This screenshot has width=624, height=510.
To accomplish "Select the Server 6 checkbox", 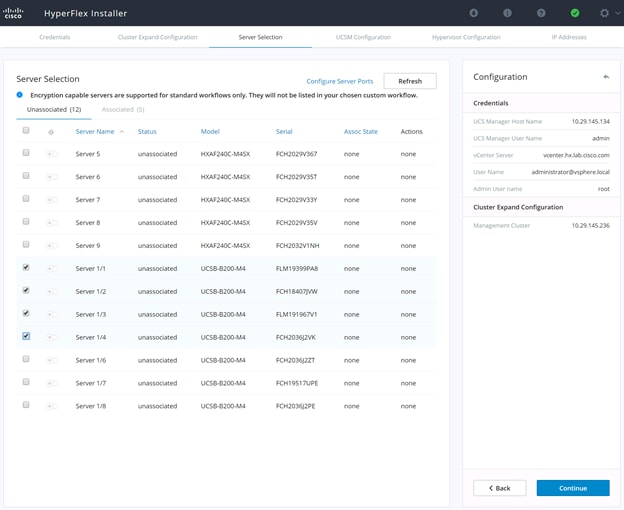I will click(x=26, y=175).
